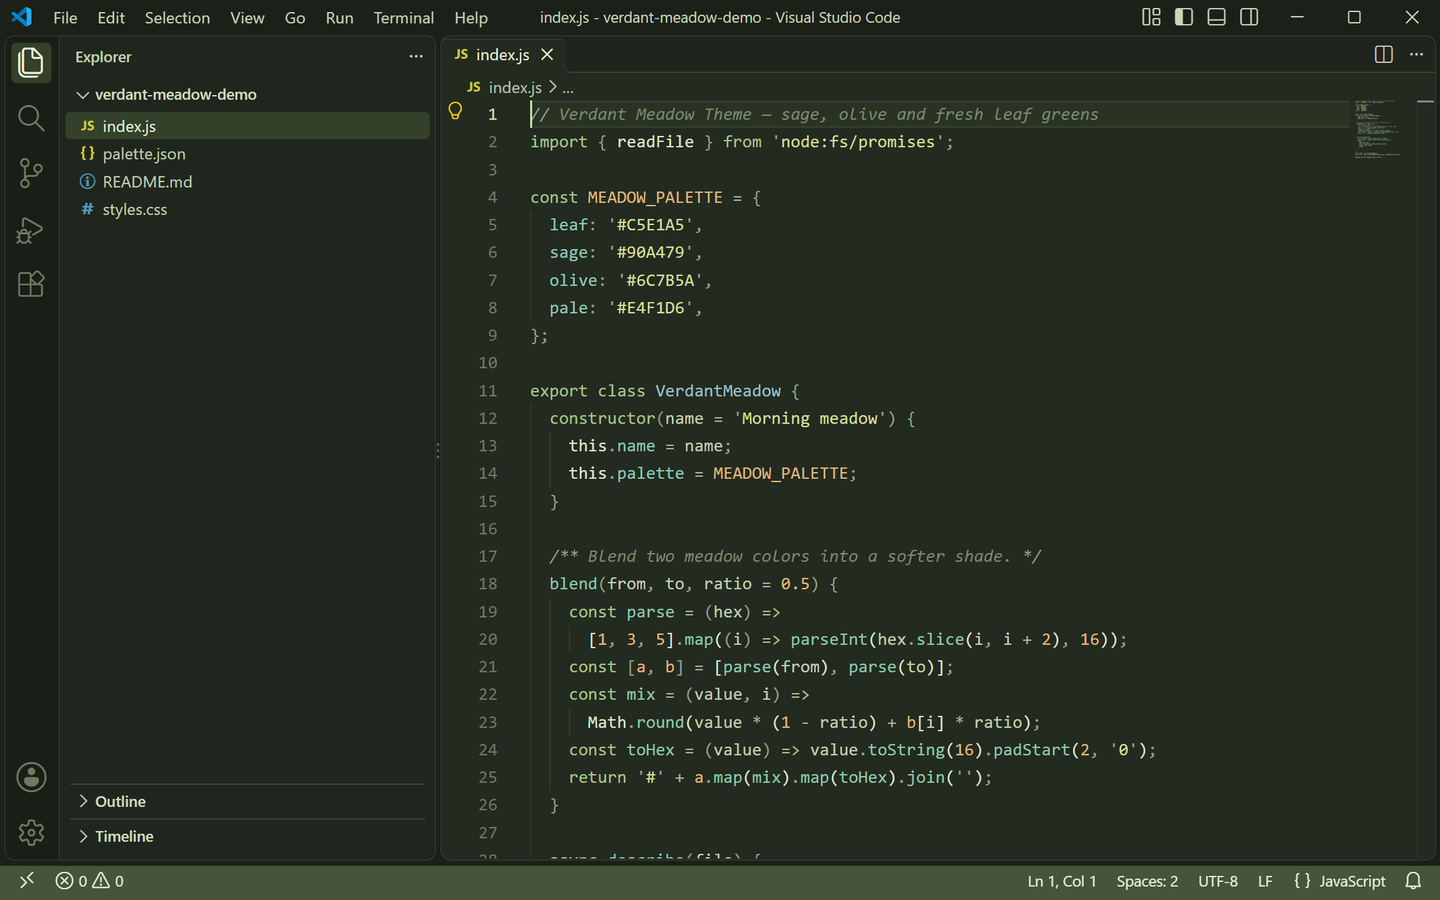Viewport: 1440px width, 900px height.
Task: Close the index.js editor tab
Action: [547, 55]
